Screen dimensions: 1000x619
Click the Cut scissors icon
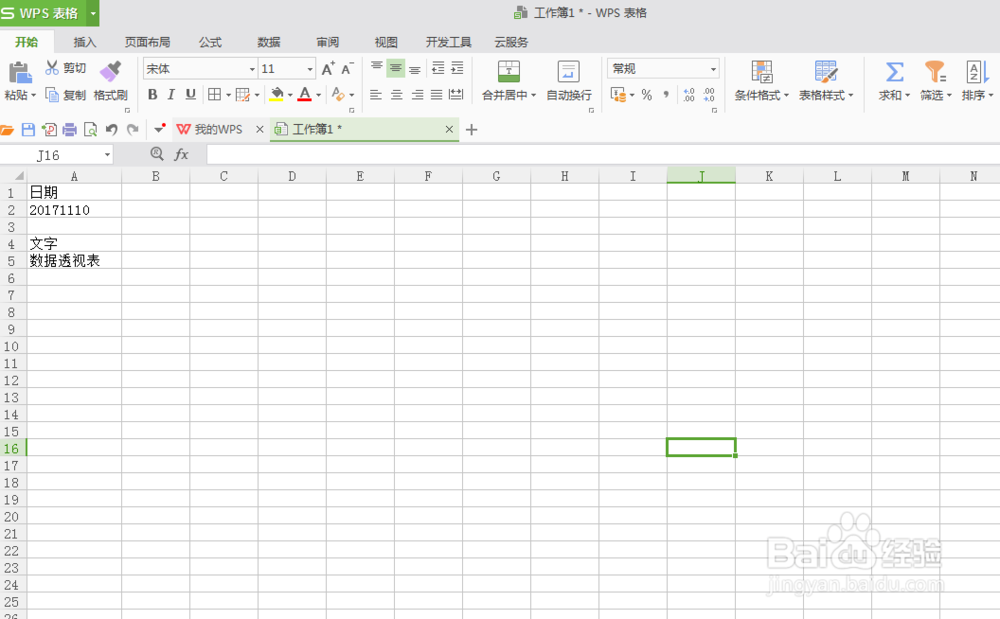coord(52,68)
